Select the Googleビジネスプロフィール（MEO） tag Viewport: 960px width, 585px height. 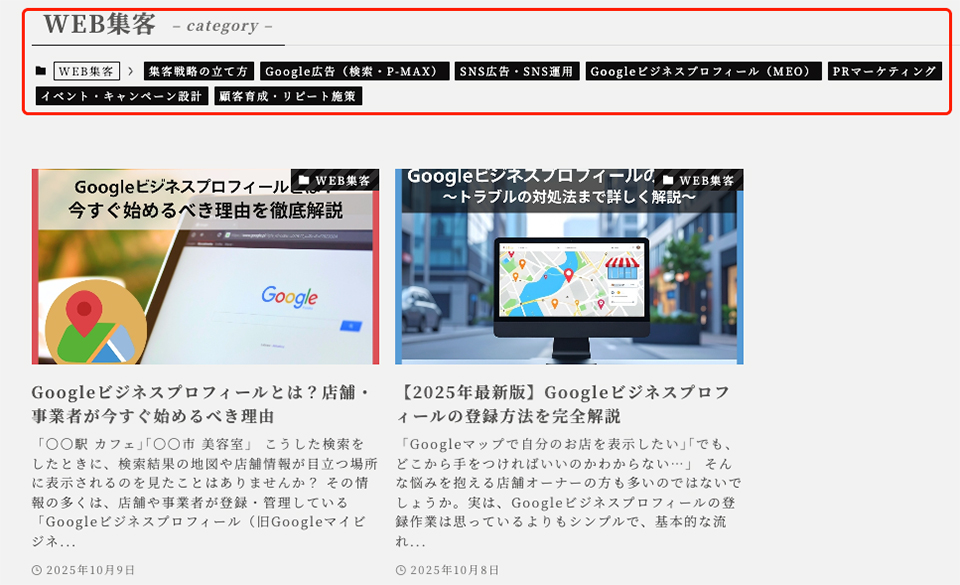(x=703, y=72)
